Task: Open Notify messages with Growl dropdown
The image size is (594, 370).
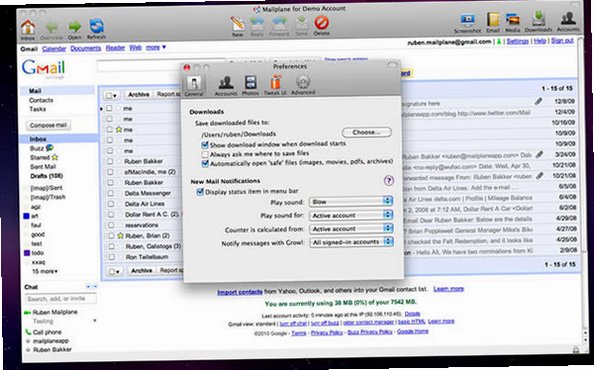Action: pyautogui.click(x=352, y=242)
